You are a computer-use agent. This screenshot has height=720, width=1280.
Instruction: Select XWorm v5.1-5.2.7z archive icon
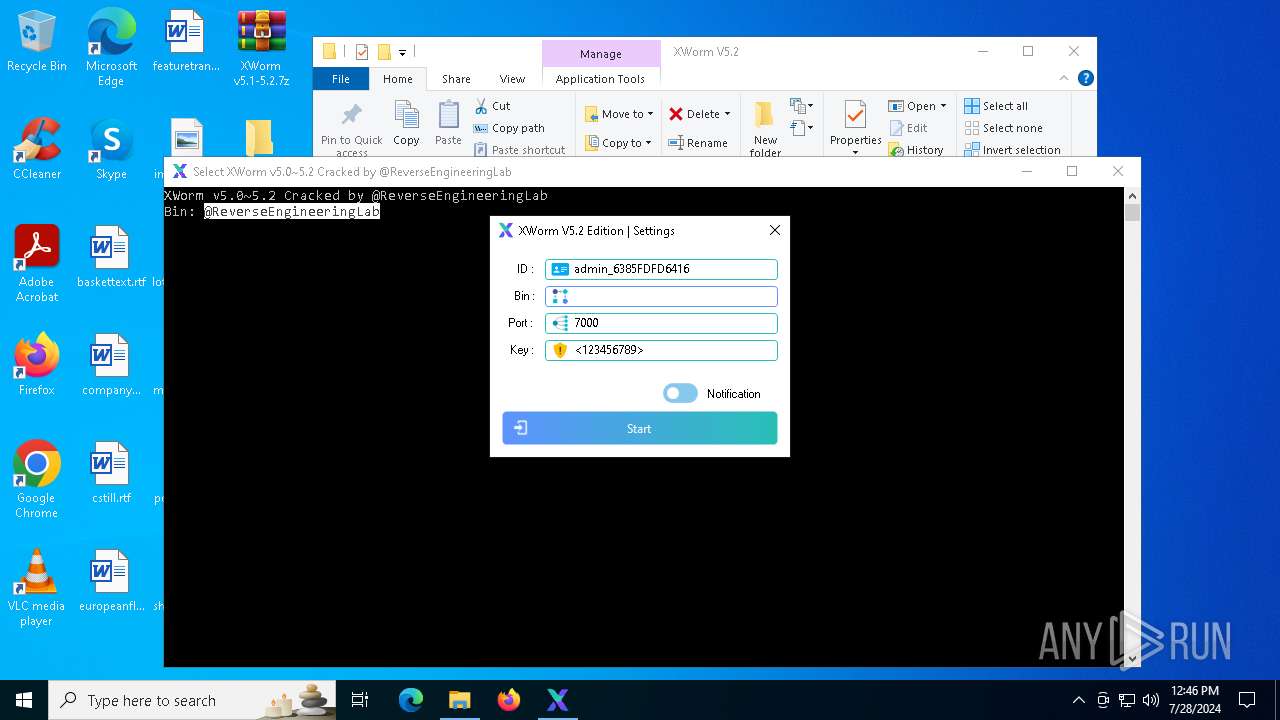tap(261, 47)
